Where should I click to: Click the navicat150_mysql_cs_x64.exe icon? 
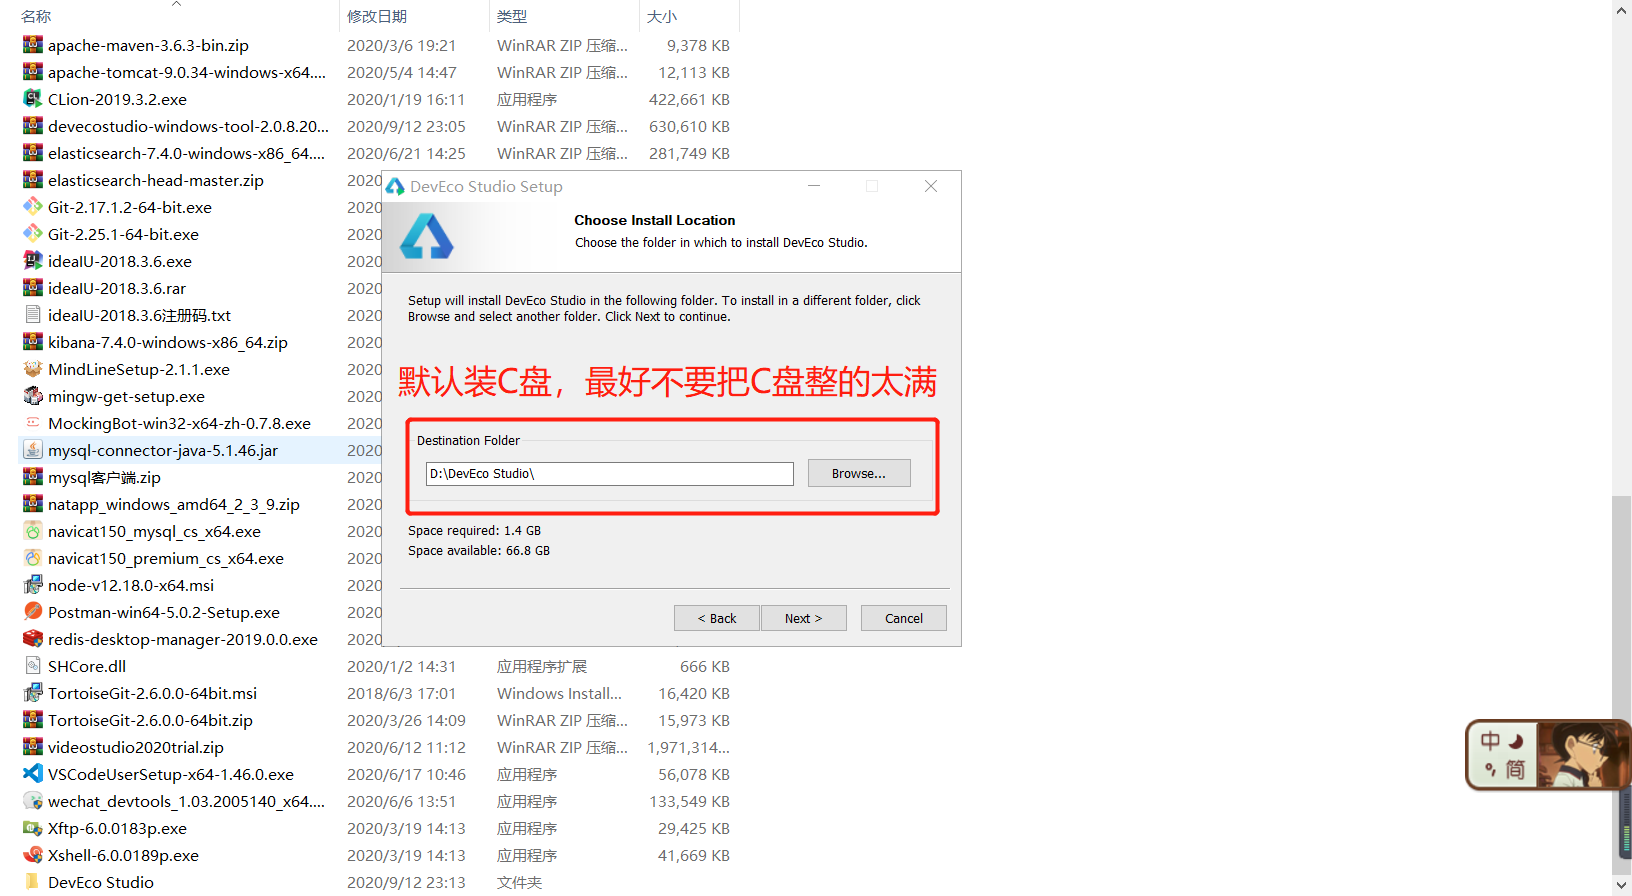coord(33,531)
